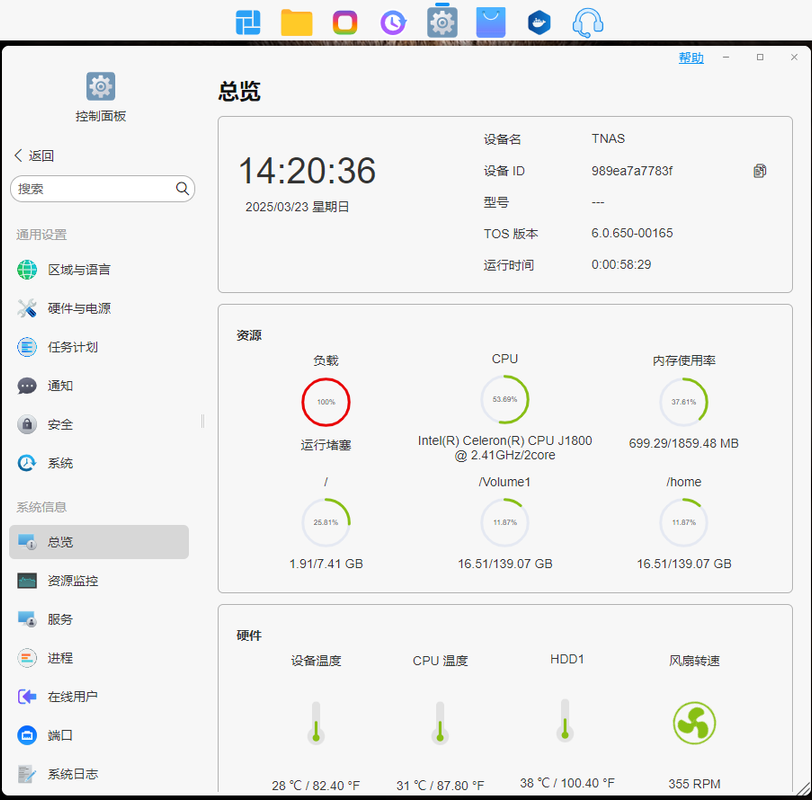Screen dimensions: 812x800
Task: Click the 服务 monitor icon
Action: point(27,619)
